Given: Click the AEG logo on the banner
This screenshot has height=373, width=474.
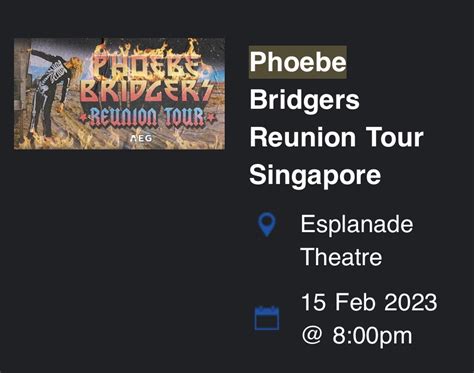Looking at the screenshot, I should tap(141, 138).
